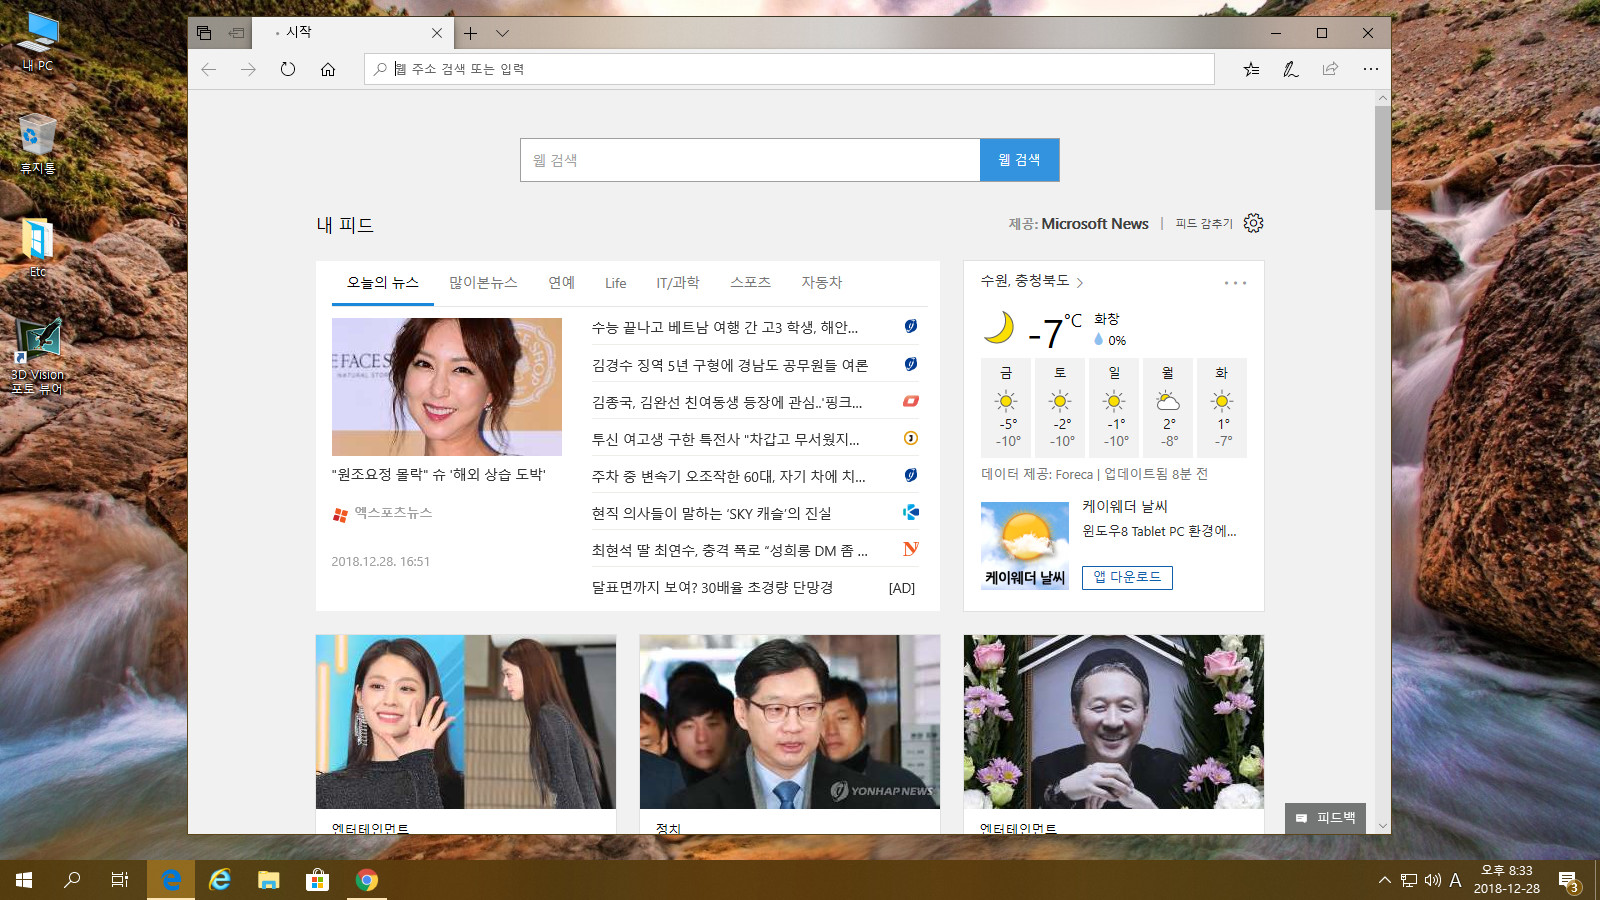Open the Favorites hub star
Screen dimensions: 1600x900
[x=1251, y=69]
